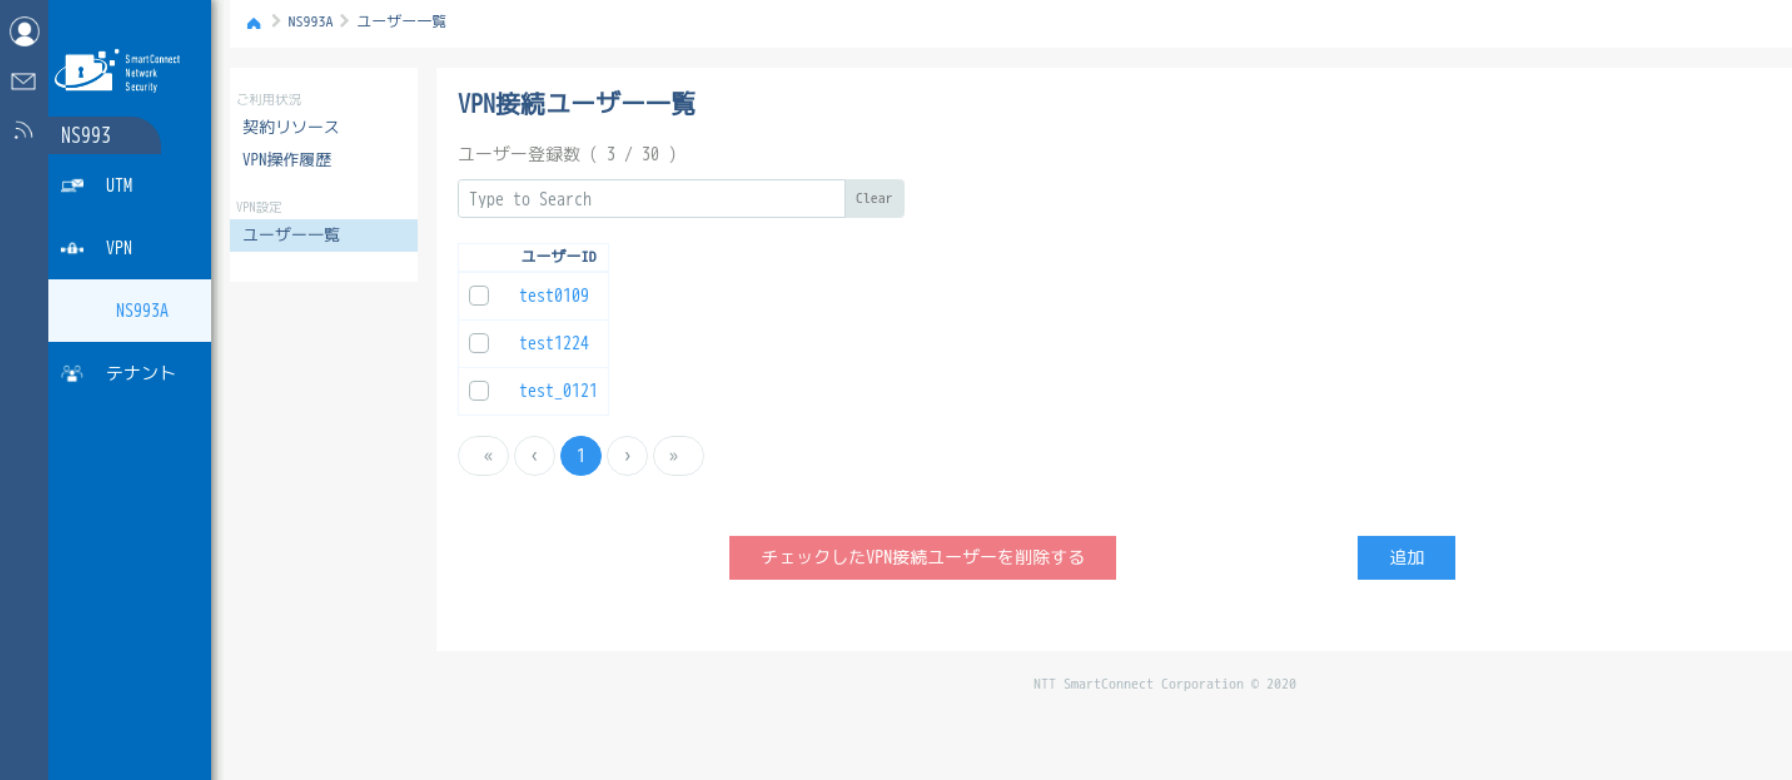The image size is (1792, 780).
Task: Go to last page with » button
Action: click(678, 456)
